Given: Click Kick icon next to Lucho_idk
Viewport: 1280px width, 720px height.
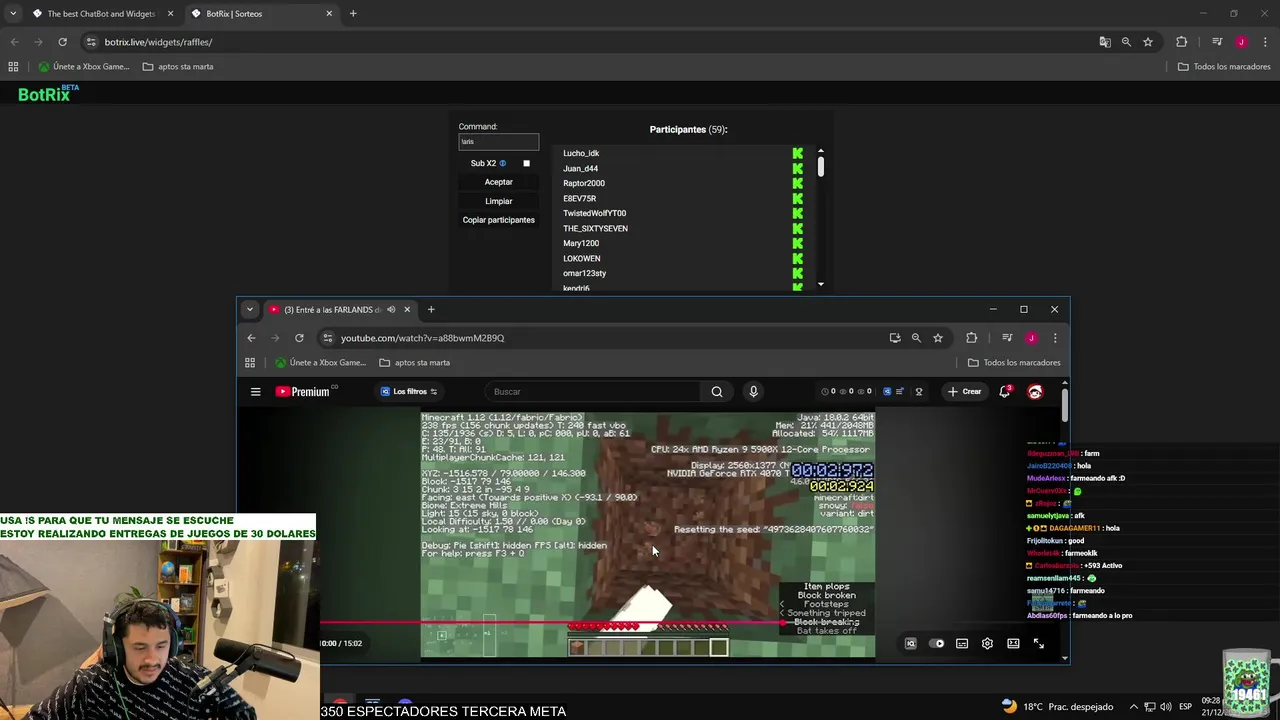Looking at the screenshot, I should point(797,153).
